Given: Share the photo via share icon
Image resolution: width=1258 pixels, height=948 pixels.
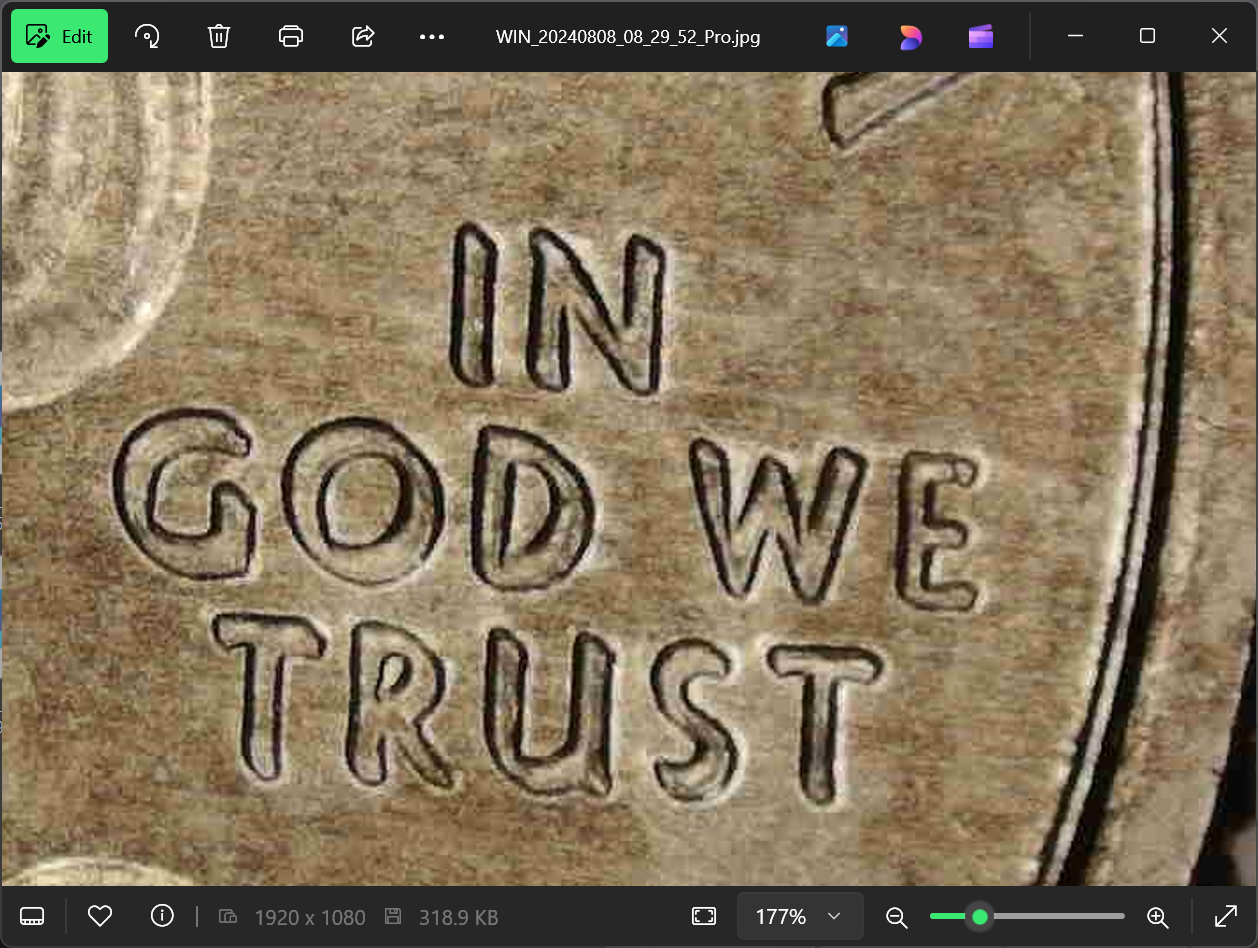Looking at the screenshot, I should click(x=363, y=36).
